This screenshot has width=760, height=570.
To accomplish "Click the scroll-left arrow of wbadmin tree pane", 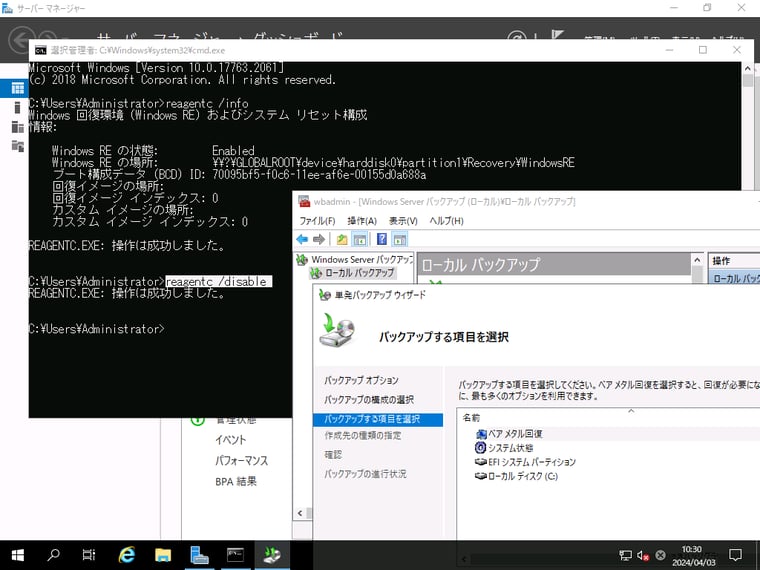I will pos(300,513).
